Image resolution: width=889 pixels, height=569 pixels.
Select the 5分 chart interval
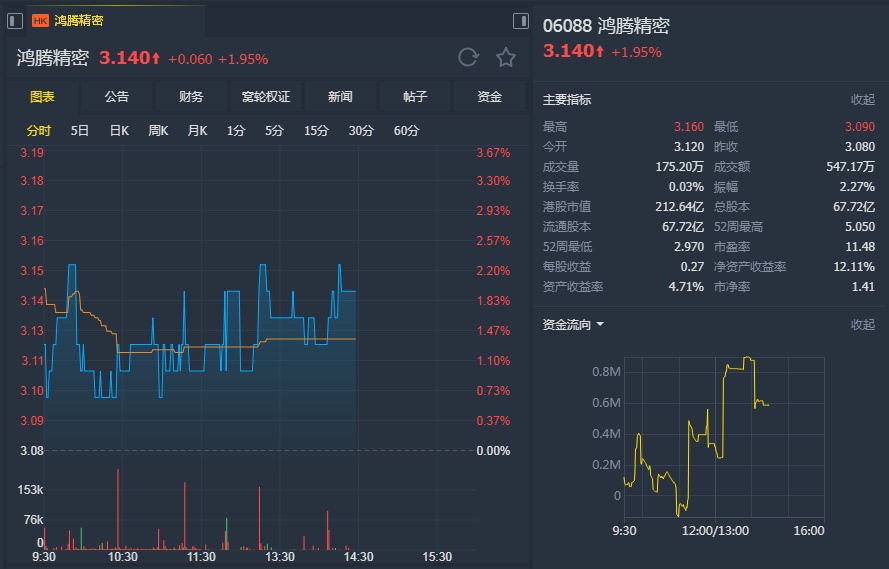[x=274, y=131]
